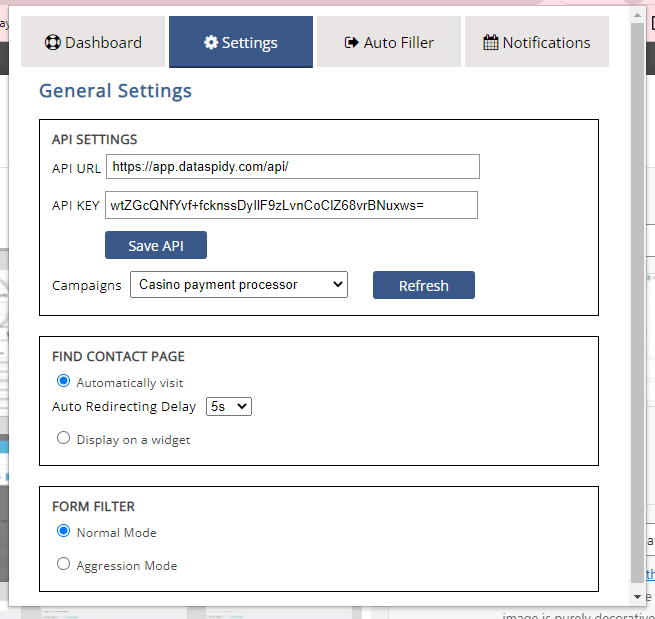655x619 pixels.
Task: Click the Settings gear icon
Action: (x=211, y=43)
